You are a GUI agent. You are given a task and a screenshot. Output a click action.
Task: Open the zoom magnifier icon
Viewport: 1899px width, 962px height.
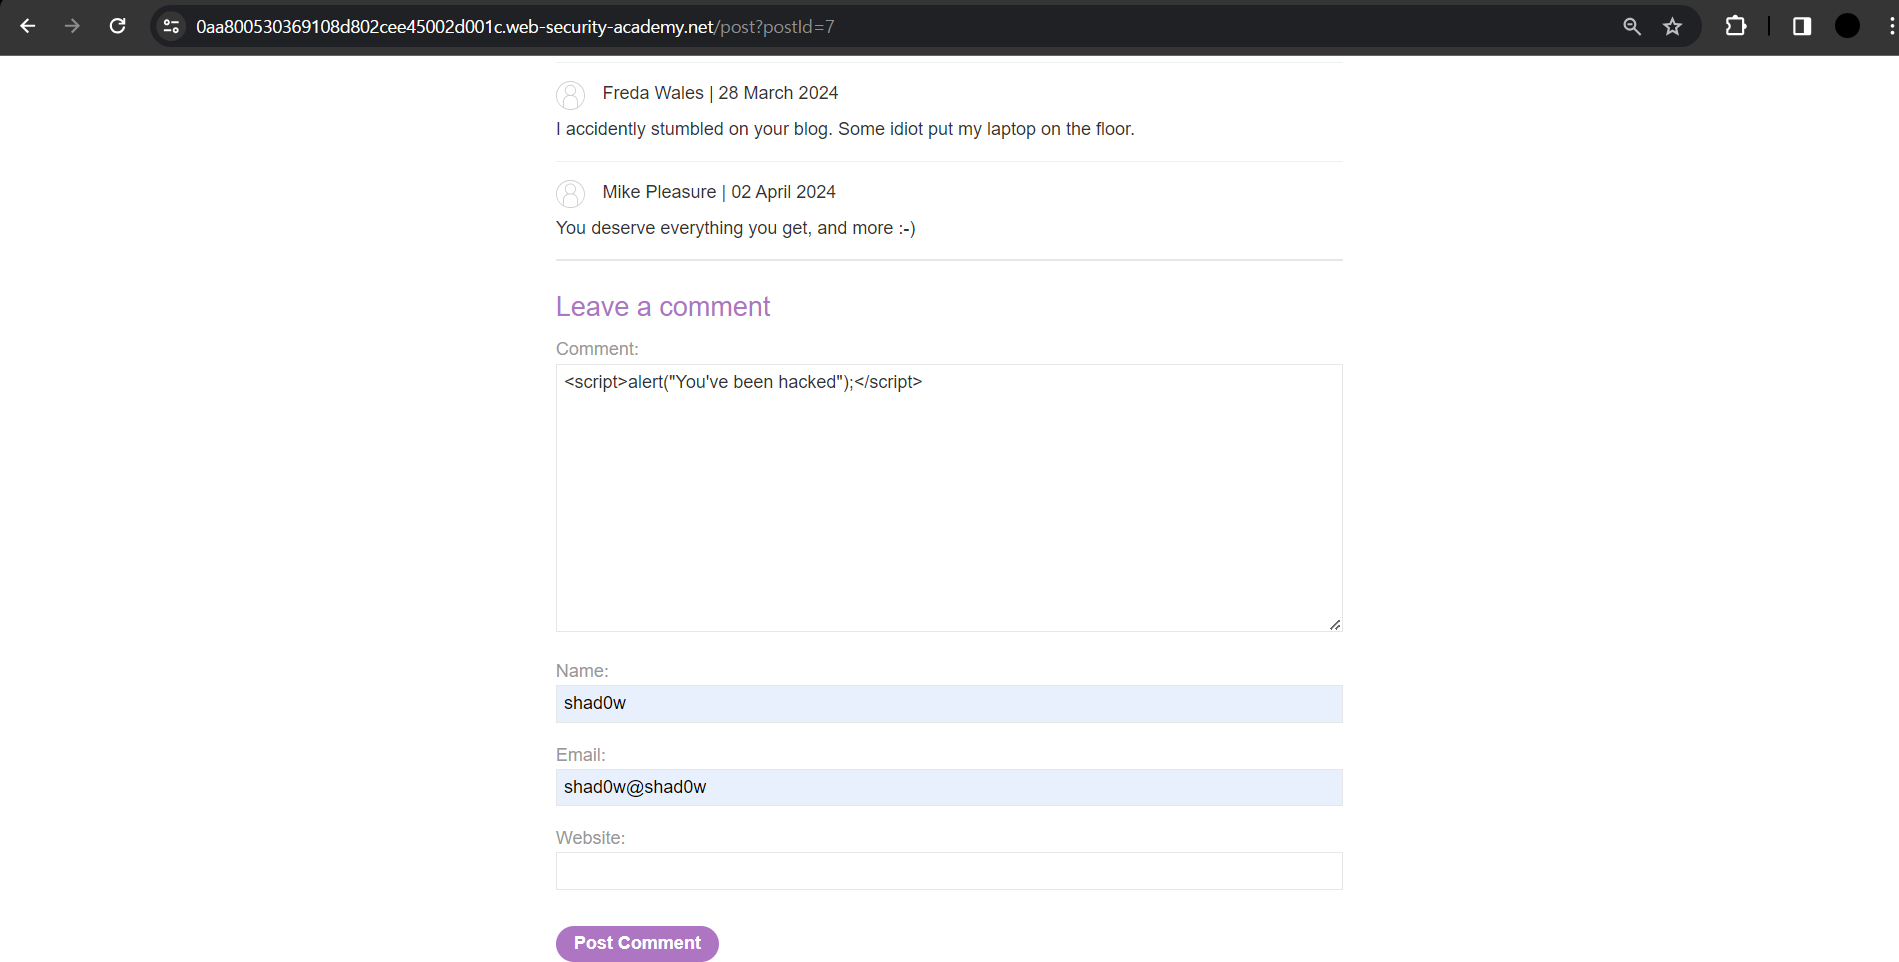coord(1632,26)
